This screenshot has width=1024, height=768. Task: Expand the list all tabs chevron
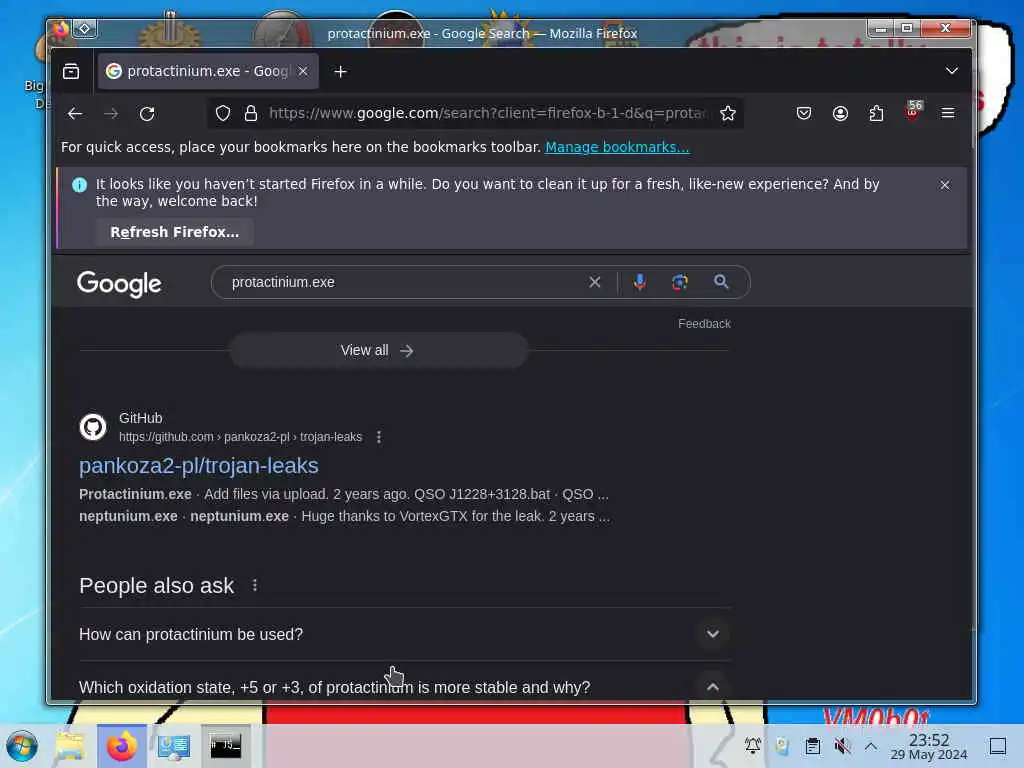[952, 71]
